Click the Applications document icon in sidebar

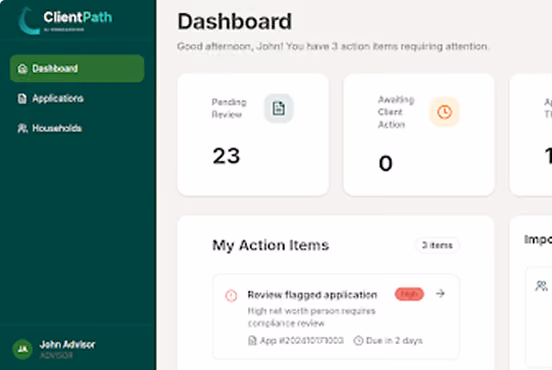point(22,99)
